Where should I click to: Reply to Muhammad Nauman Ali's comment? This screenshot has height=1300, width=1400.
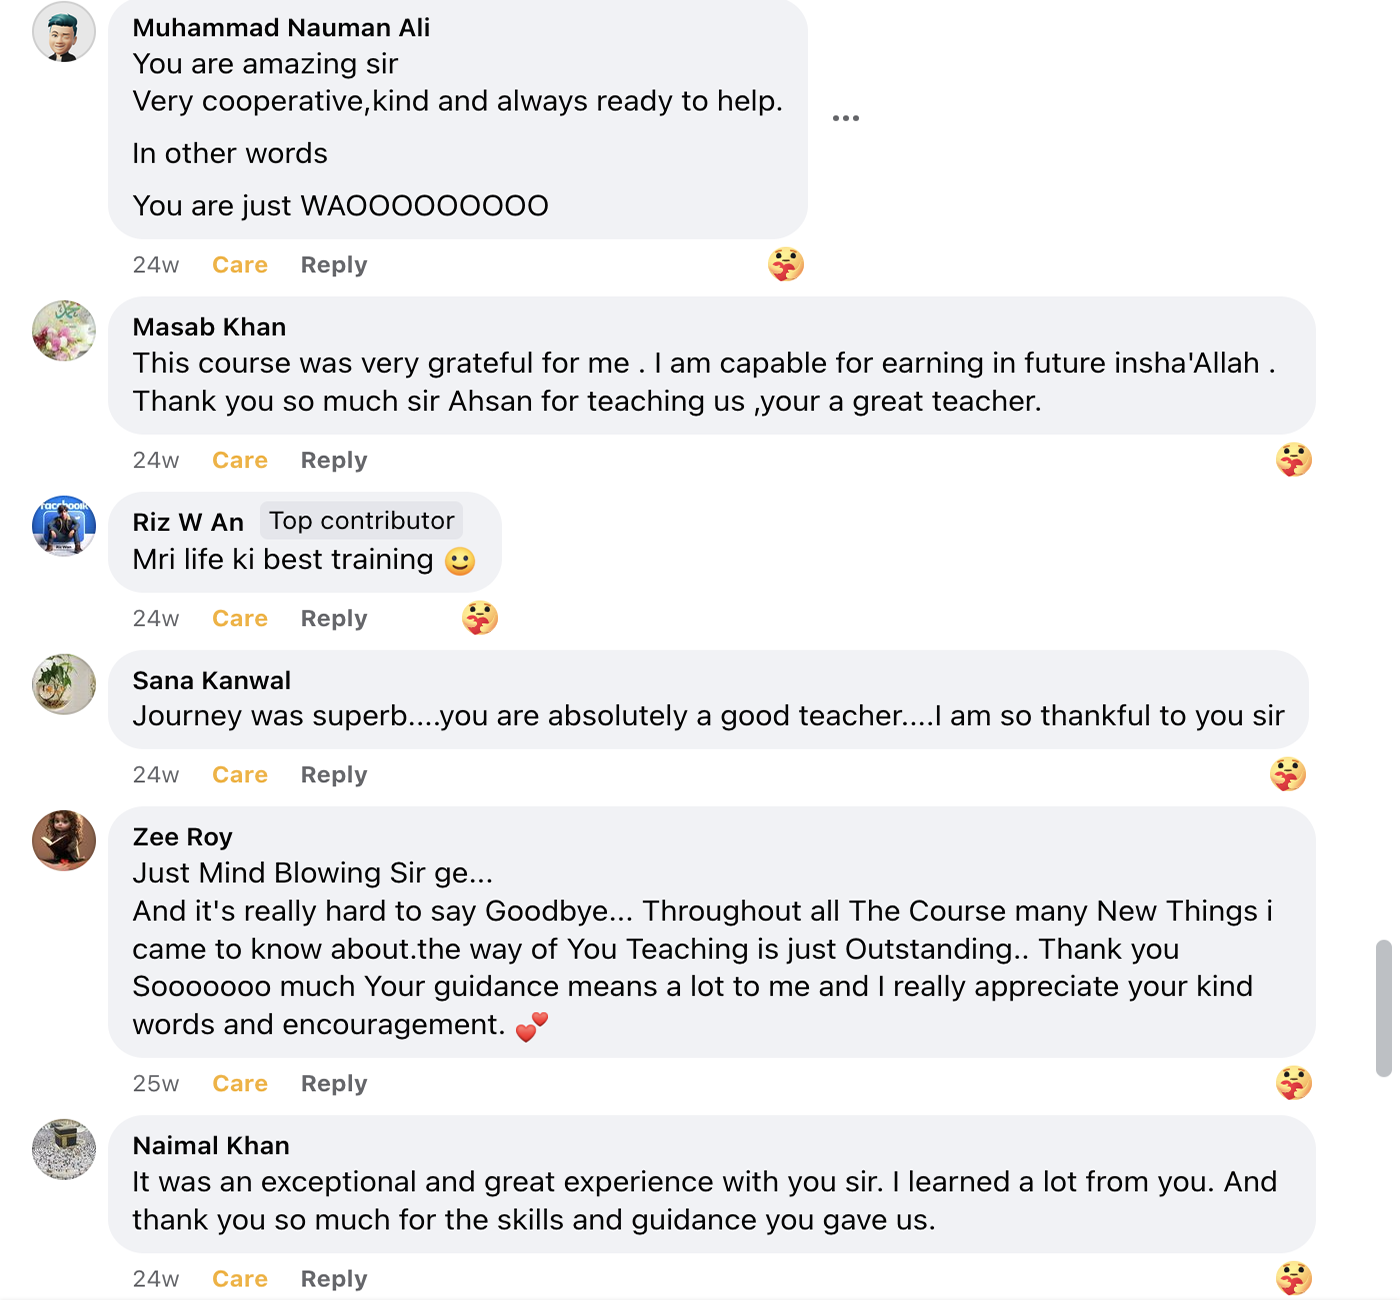point(334,265)
